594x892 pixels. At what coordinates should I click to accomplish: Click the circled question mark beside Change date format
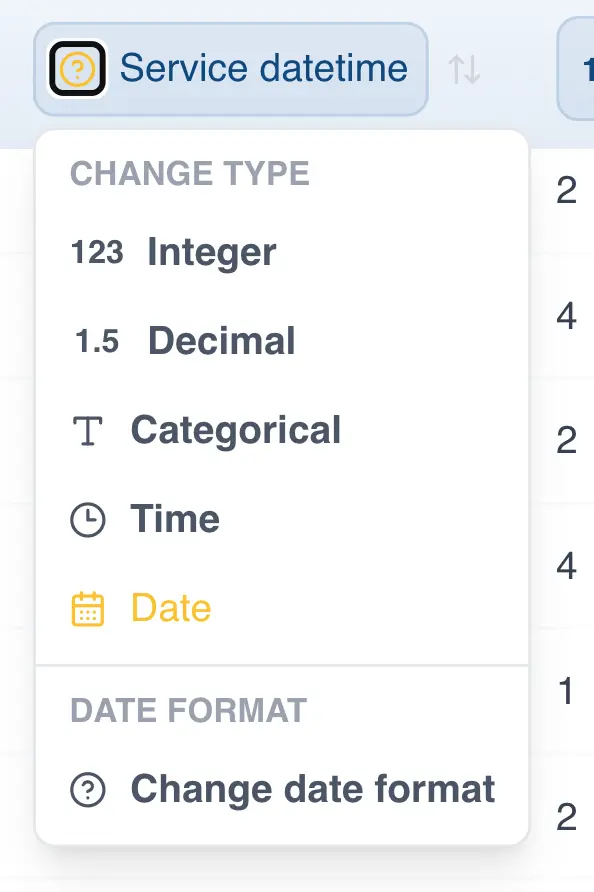(90, 789)
